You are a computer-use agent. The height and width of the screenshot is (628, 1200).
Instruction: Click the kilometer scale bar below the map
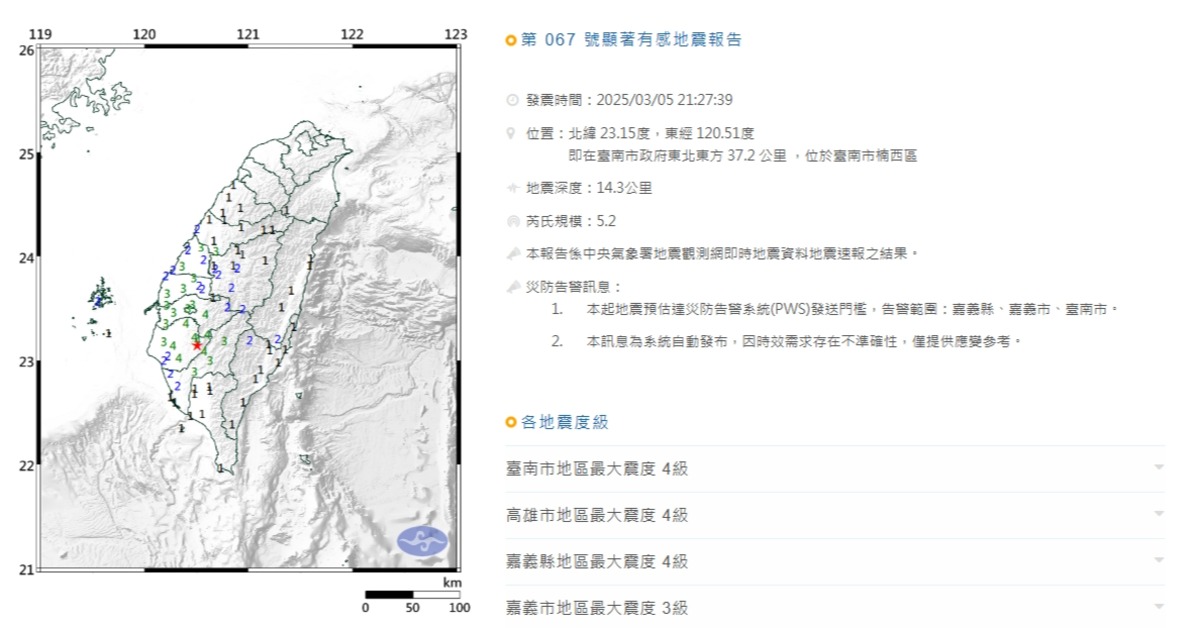tap(412, 595)
